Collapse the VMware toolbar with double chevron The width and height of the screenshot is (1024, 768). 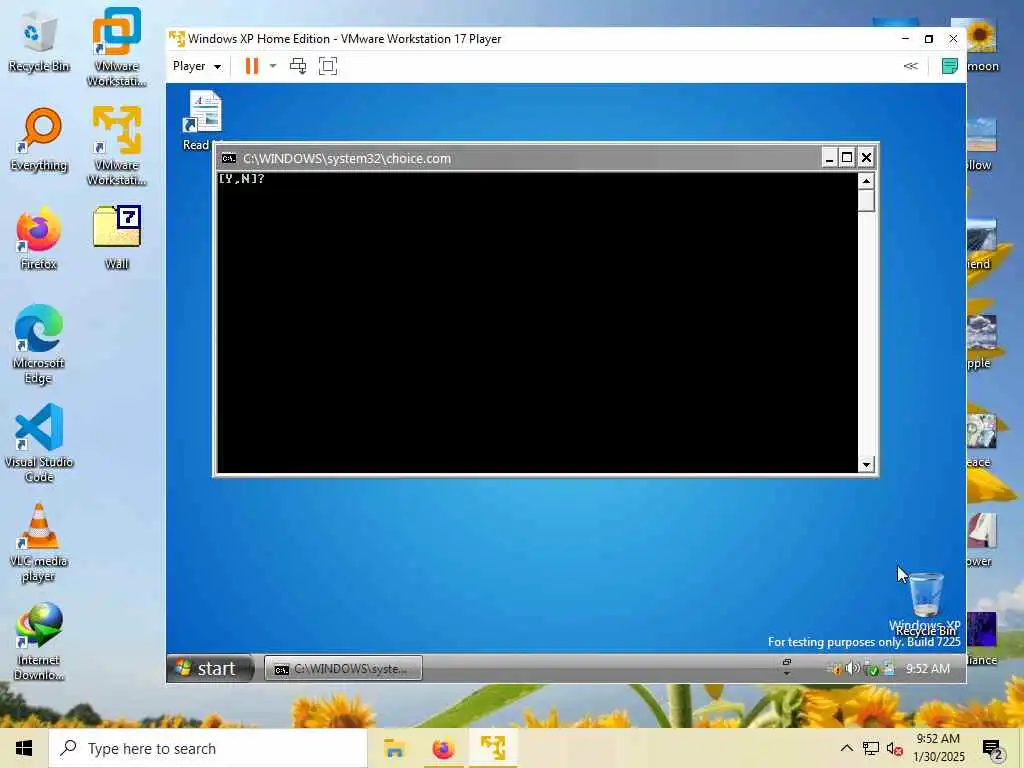point(910,66)
